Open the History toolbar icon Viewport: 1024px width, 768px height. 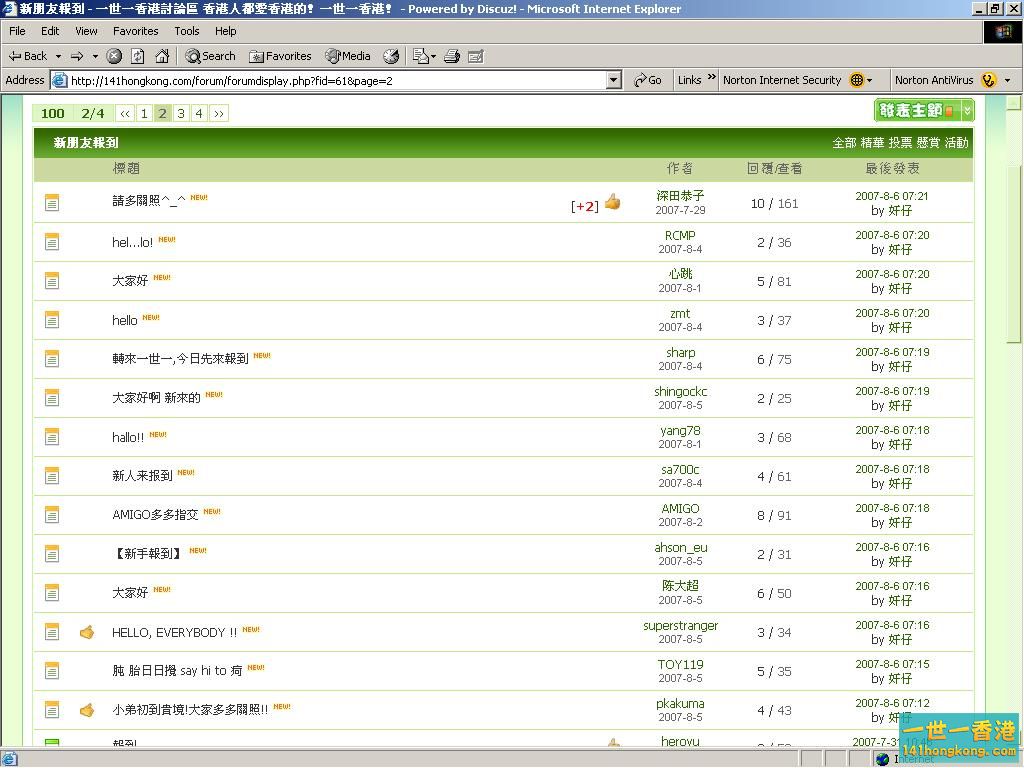pyautogui.click(x=391, y=56)
